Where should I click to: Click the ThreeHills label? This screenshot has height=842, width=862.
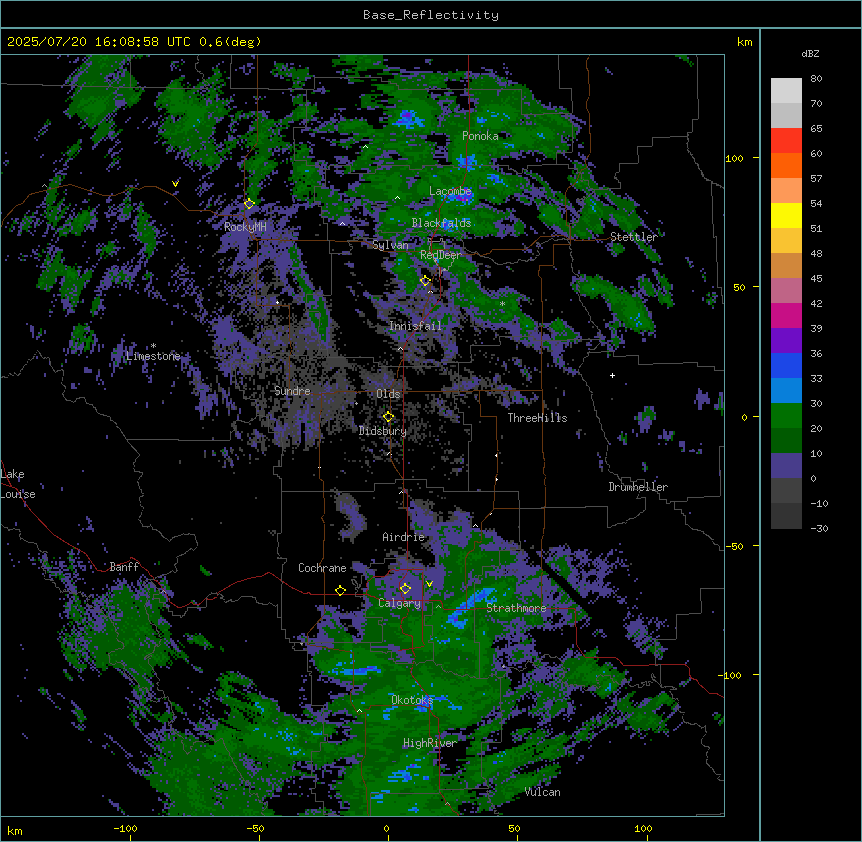(x=537, y=418)
